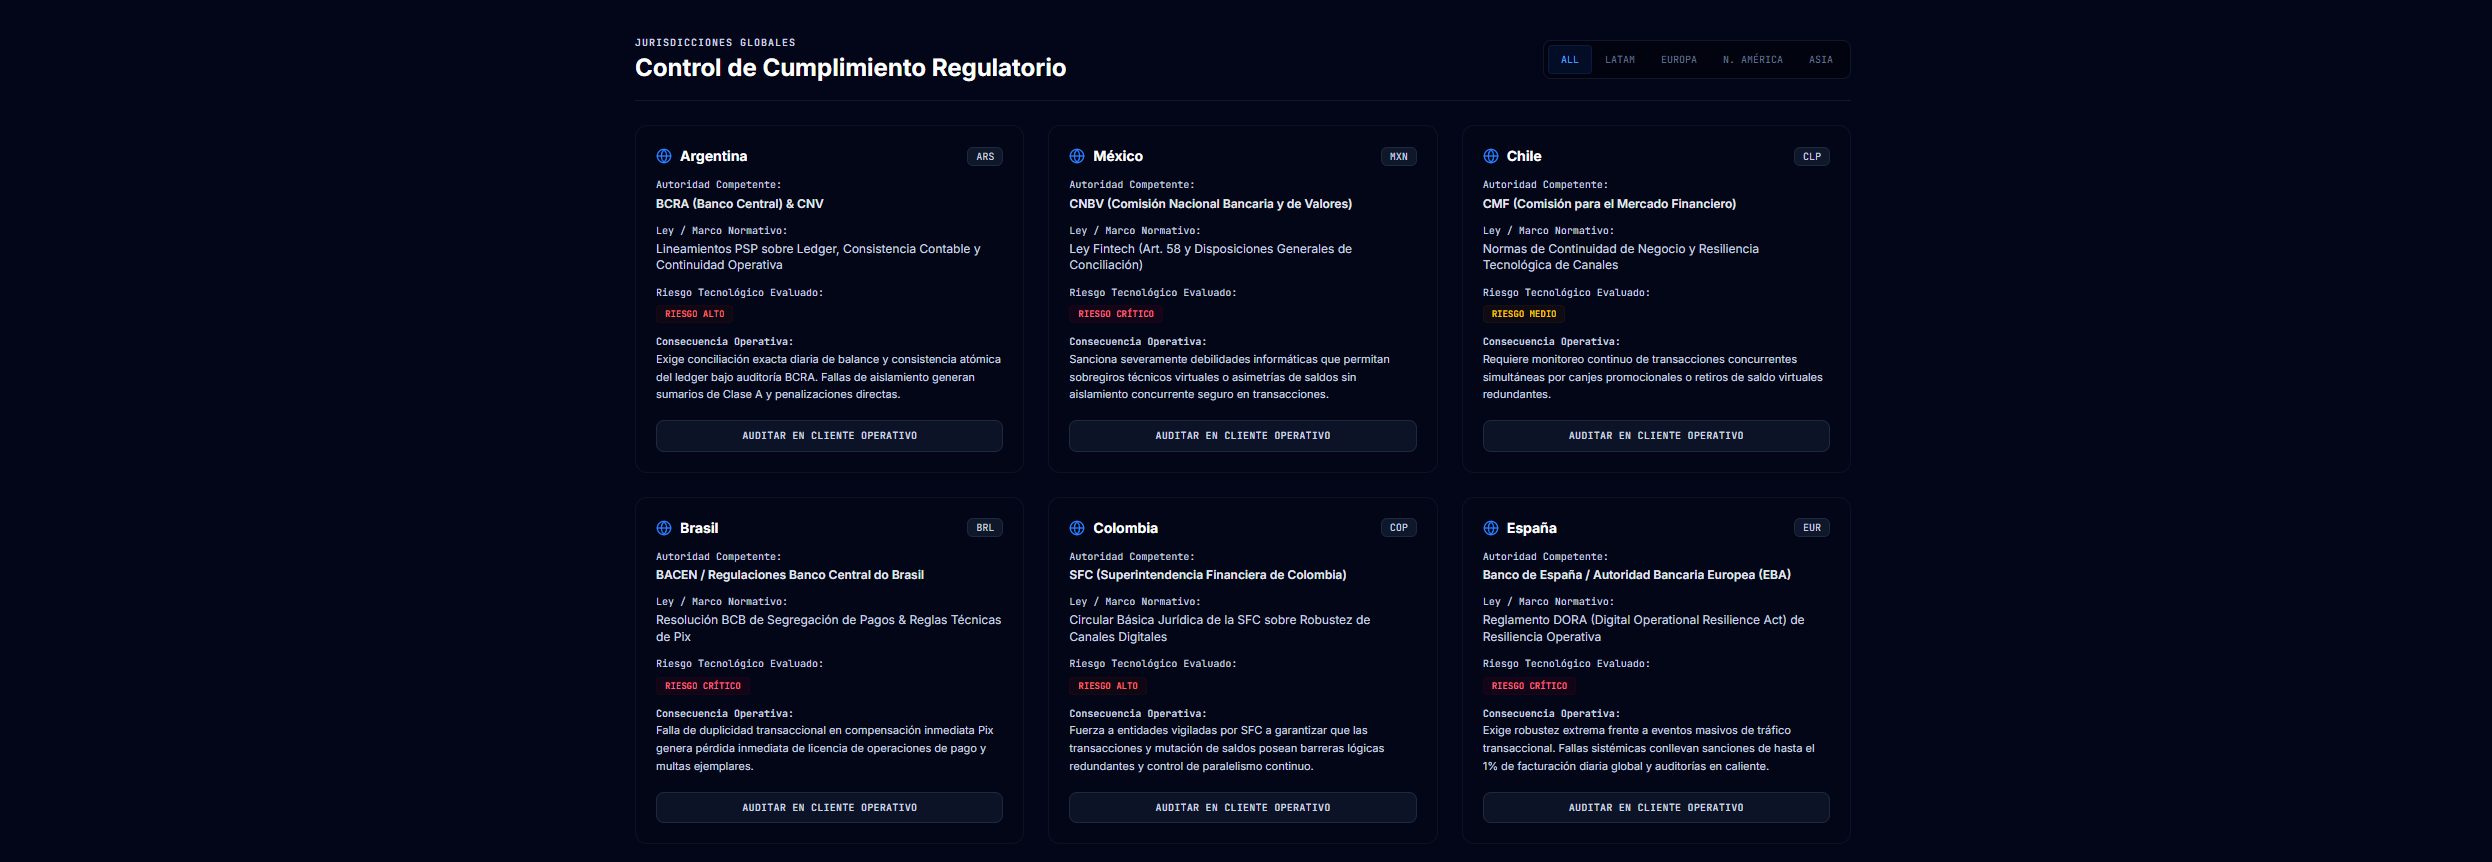Audit España in the operational client
Viewport: 2492px width, 862px height.
coord(1656,808)
